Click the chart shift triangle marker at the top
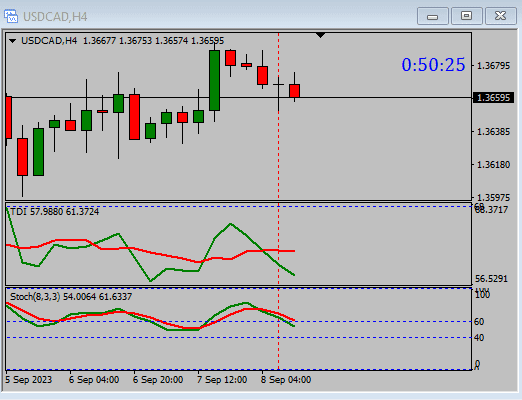Viewport: 522px width, 400px height. pos(320,35)
